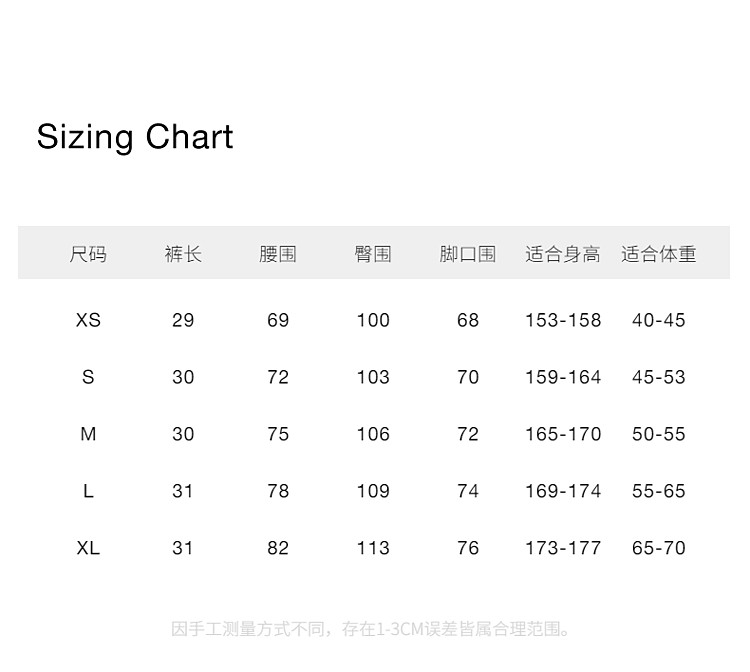Click the 裤长 column header
This screenshot has height=672, width=750.
point(183,254)
